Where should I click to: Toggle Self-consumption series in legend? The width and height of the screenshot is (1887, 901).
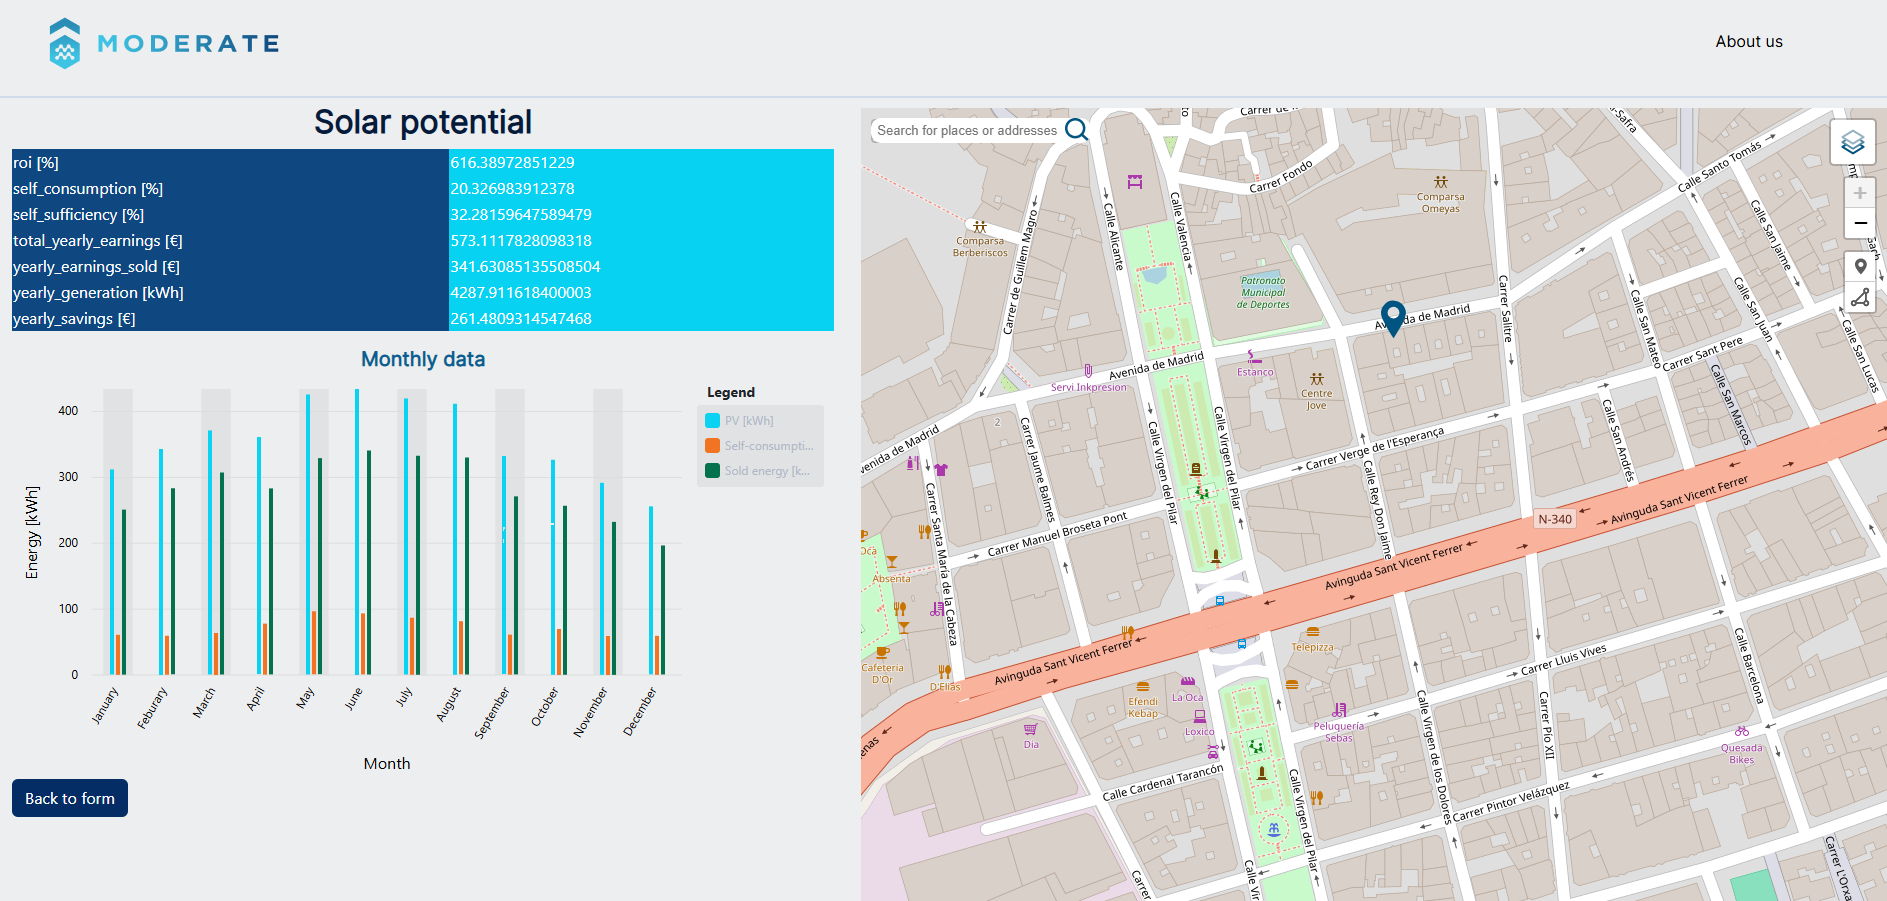pos(759,446)
